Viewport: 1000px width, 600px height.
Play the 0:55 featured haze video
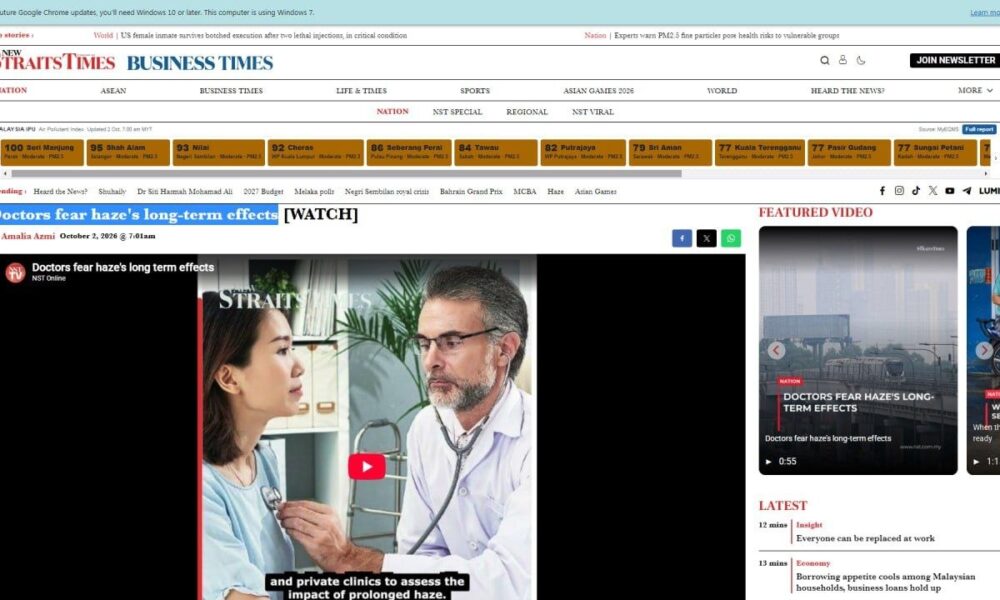coord(858,350)
